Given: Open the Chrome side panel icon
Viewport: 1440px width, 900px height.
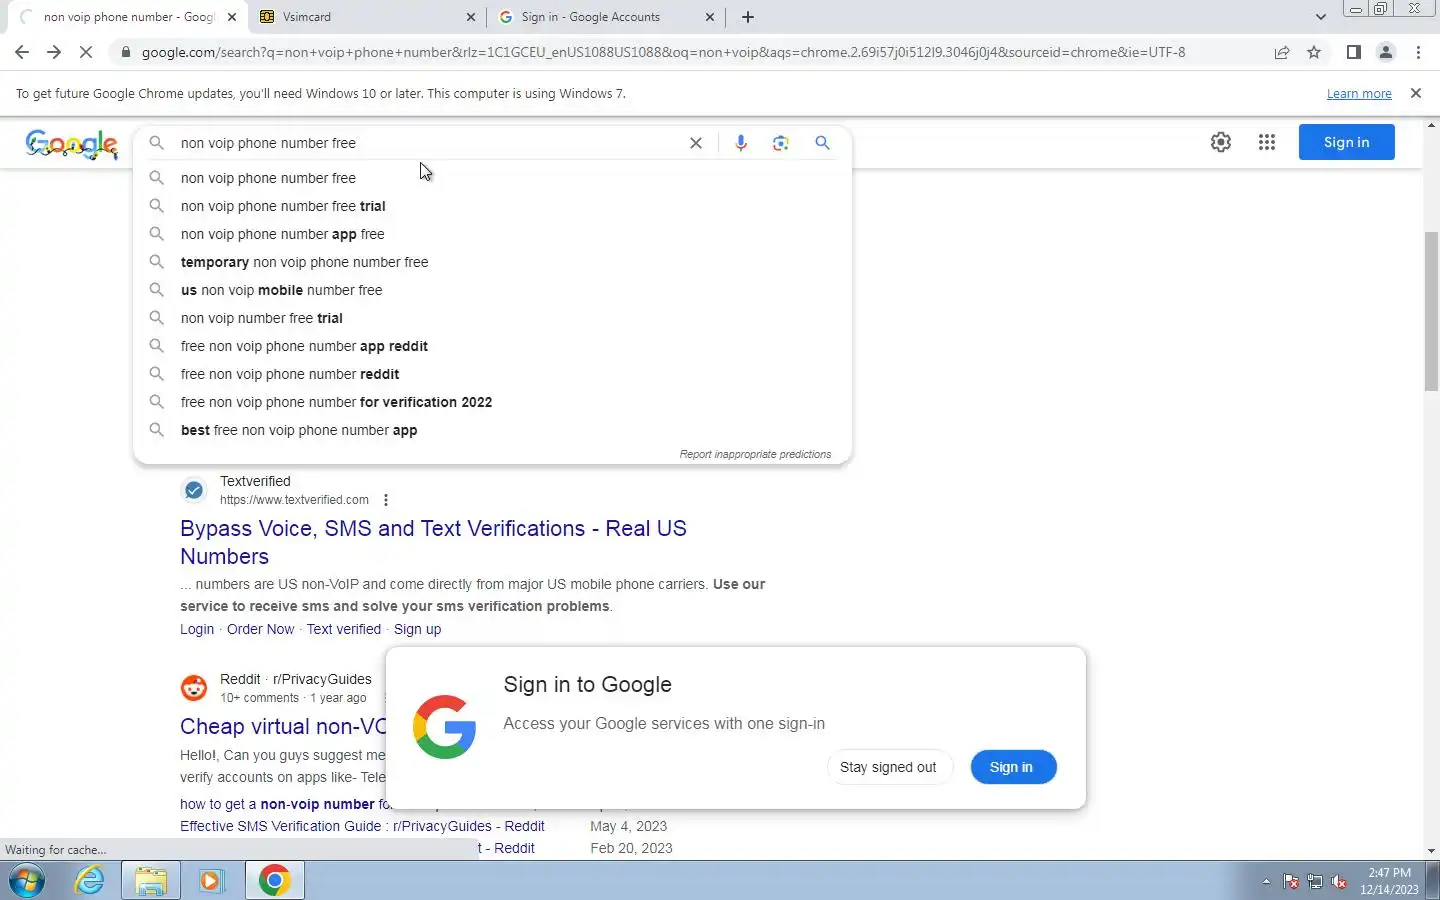Looking at the screenshot, I should [x=1353, y=52].
